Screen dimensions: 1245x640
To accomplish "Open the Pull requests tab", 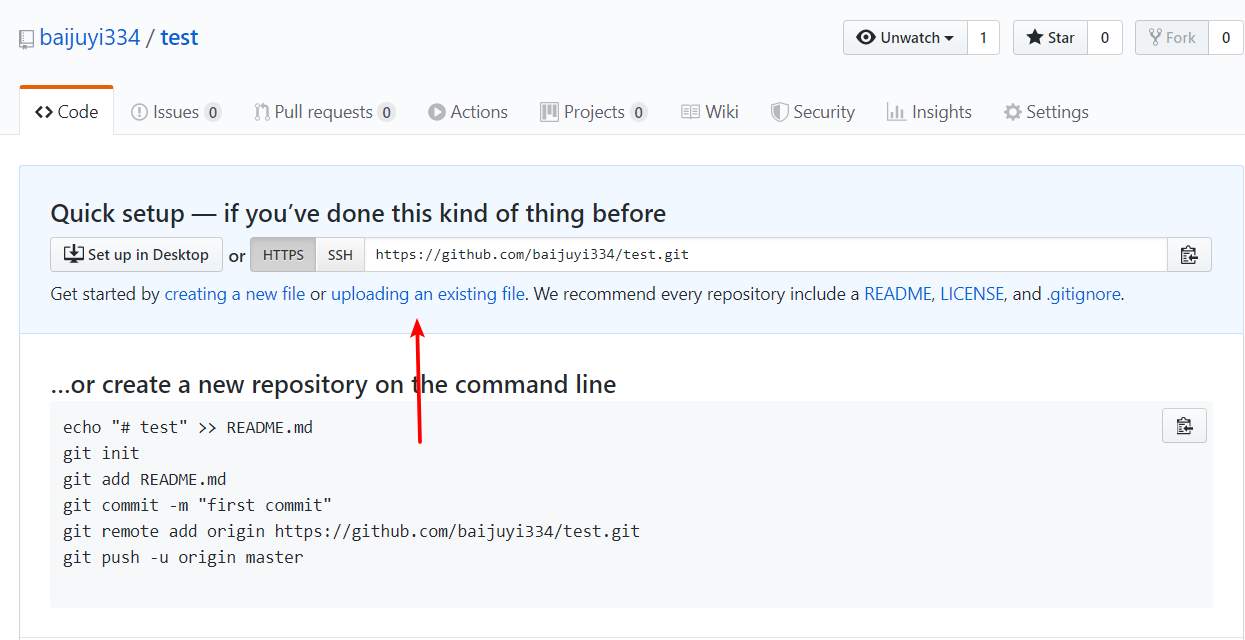I will pos(324,112).
